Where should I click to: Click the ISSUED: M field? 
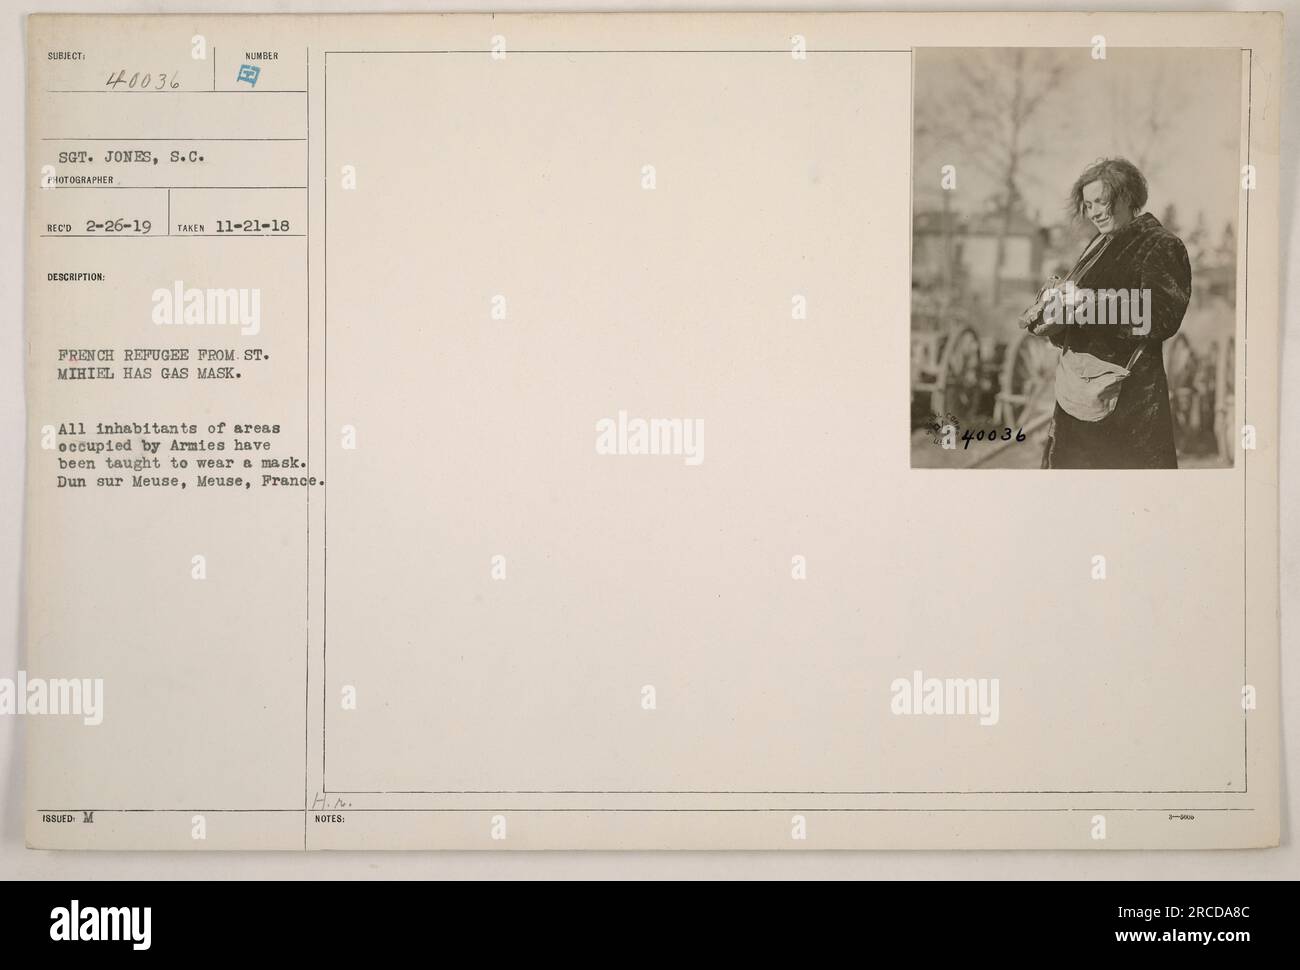point(69,816)
